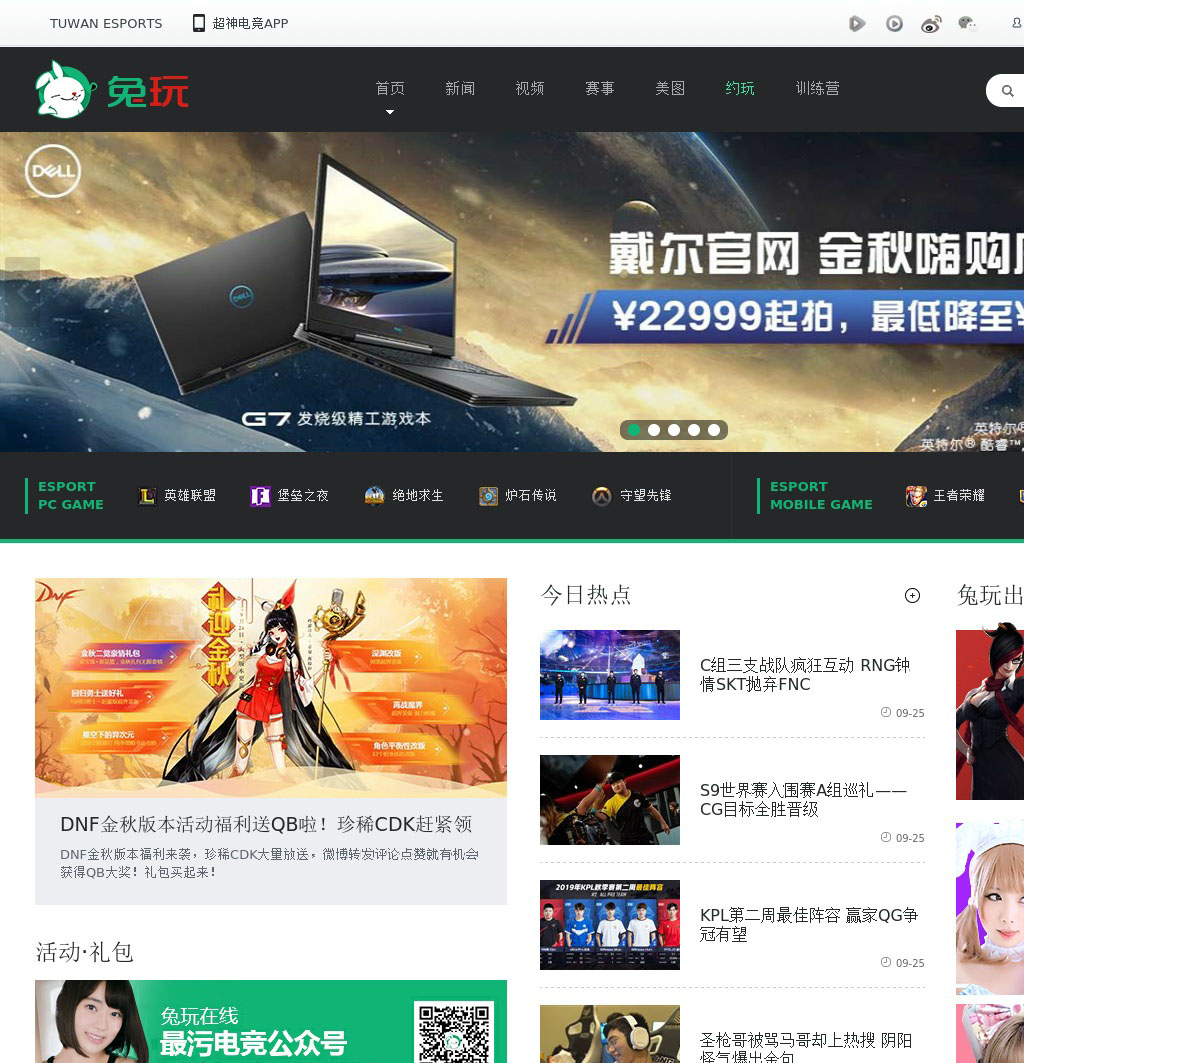
Task: Open the 视频 nav menu
Action: click(530, 89)
